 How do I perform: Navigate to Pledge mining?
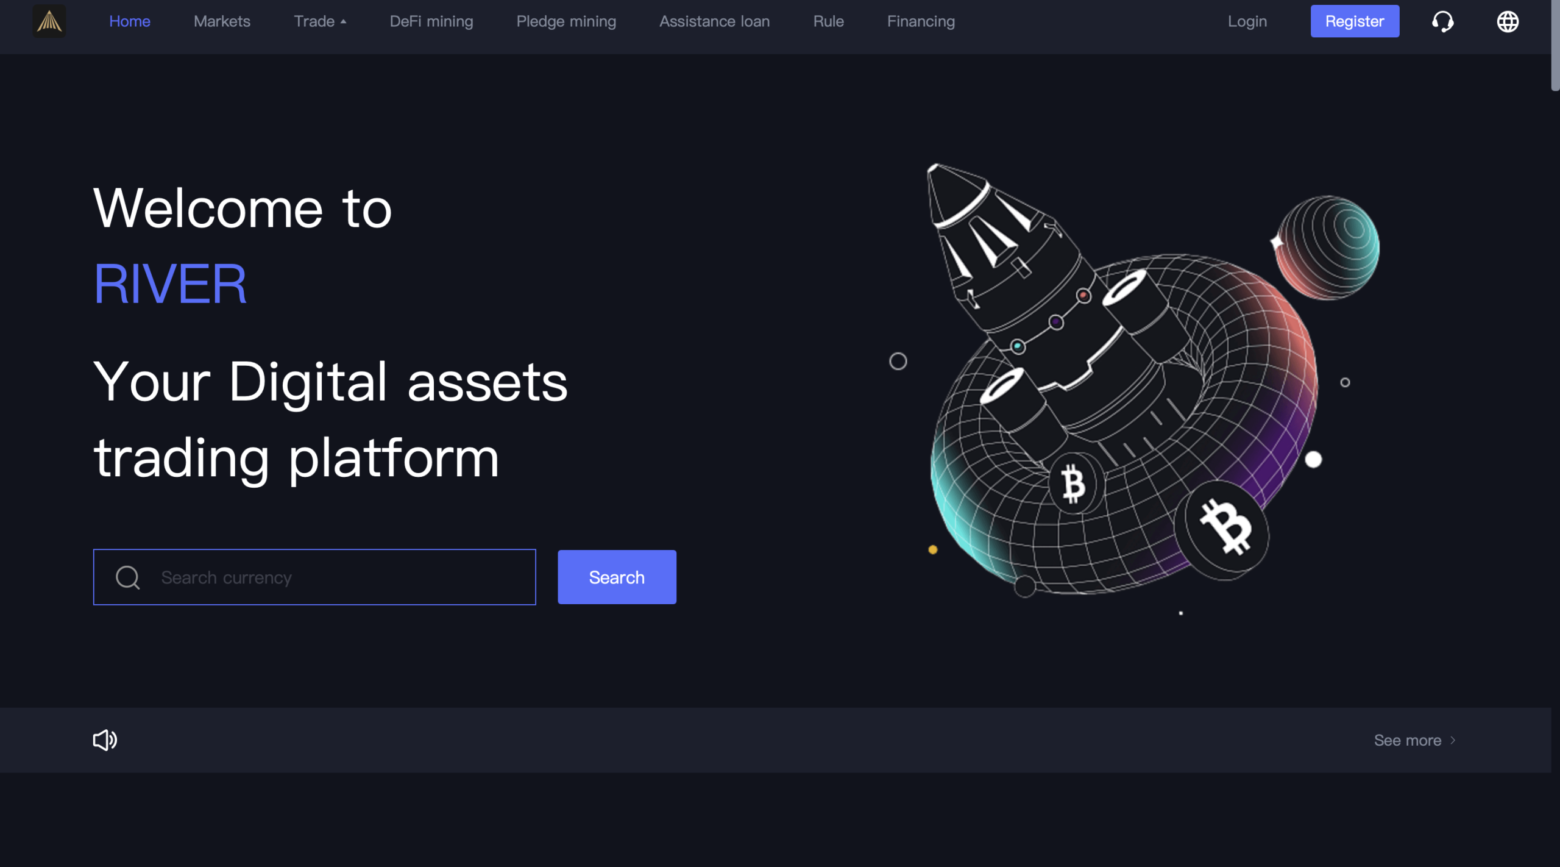(x=566, y=21)
